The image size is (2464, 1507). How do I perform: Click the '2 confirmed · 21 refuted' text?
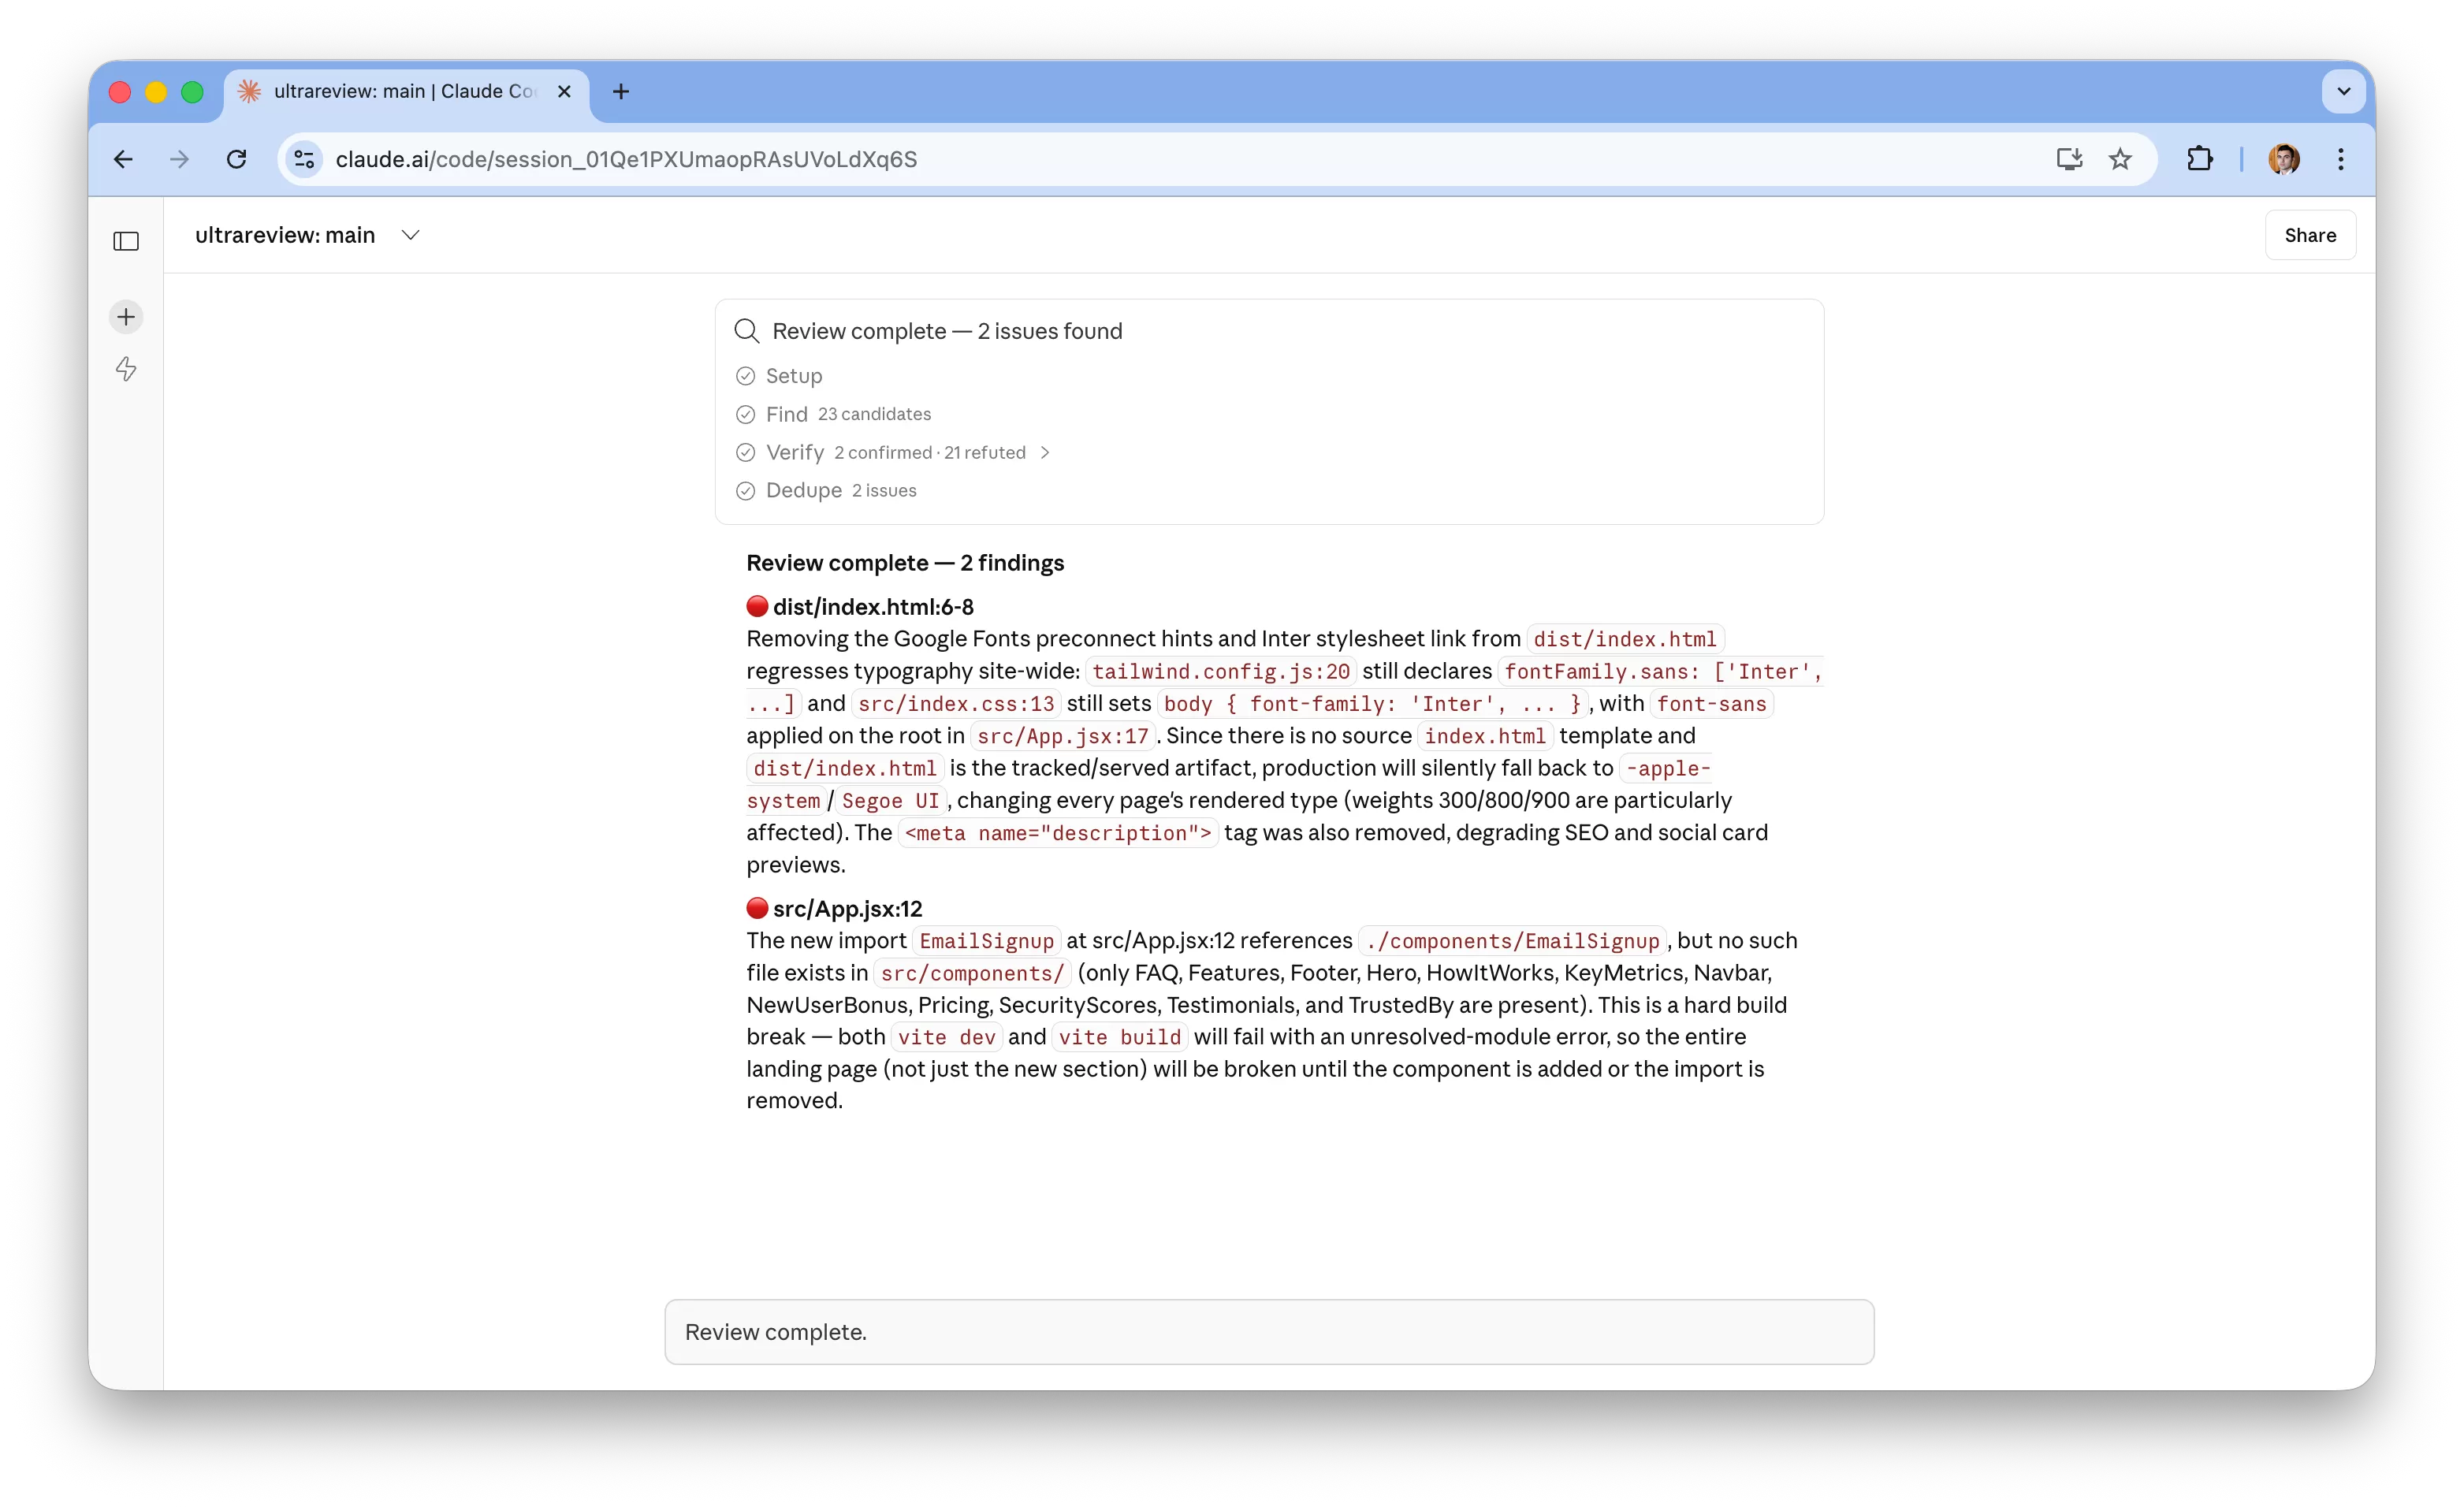(930, 453)
